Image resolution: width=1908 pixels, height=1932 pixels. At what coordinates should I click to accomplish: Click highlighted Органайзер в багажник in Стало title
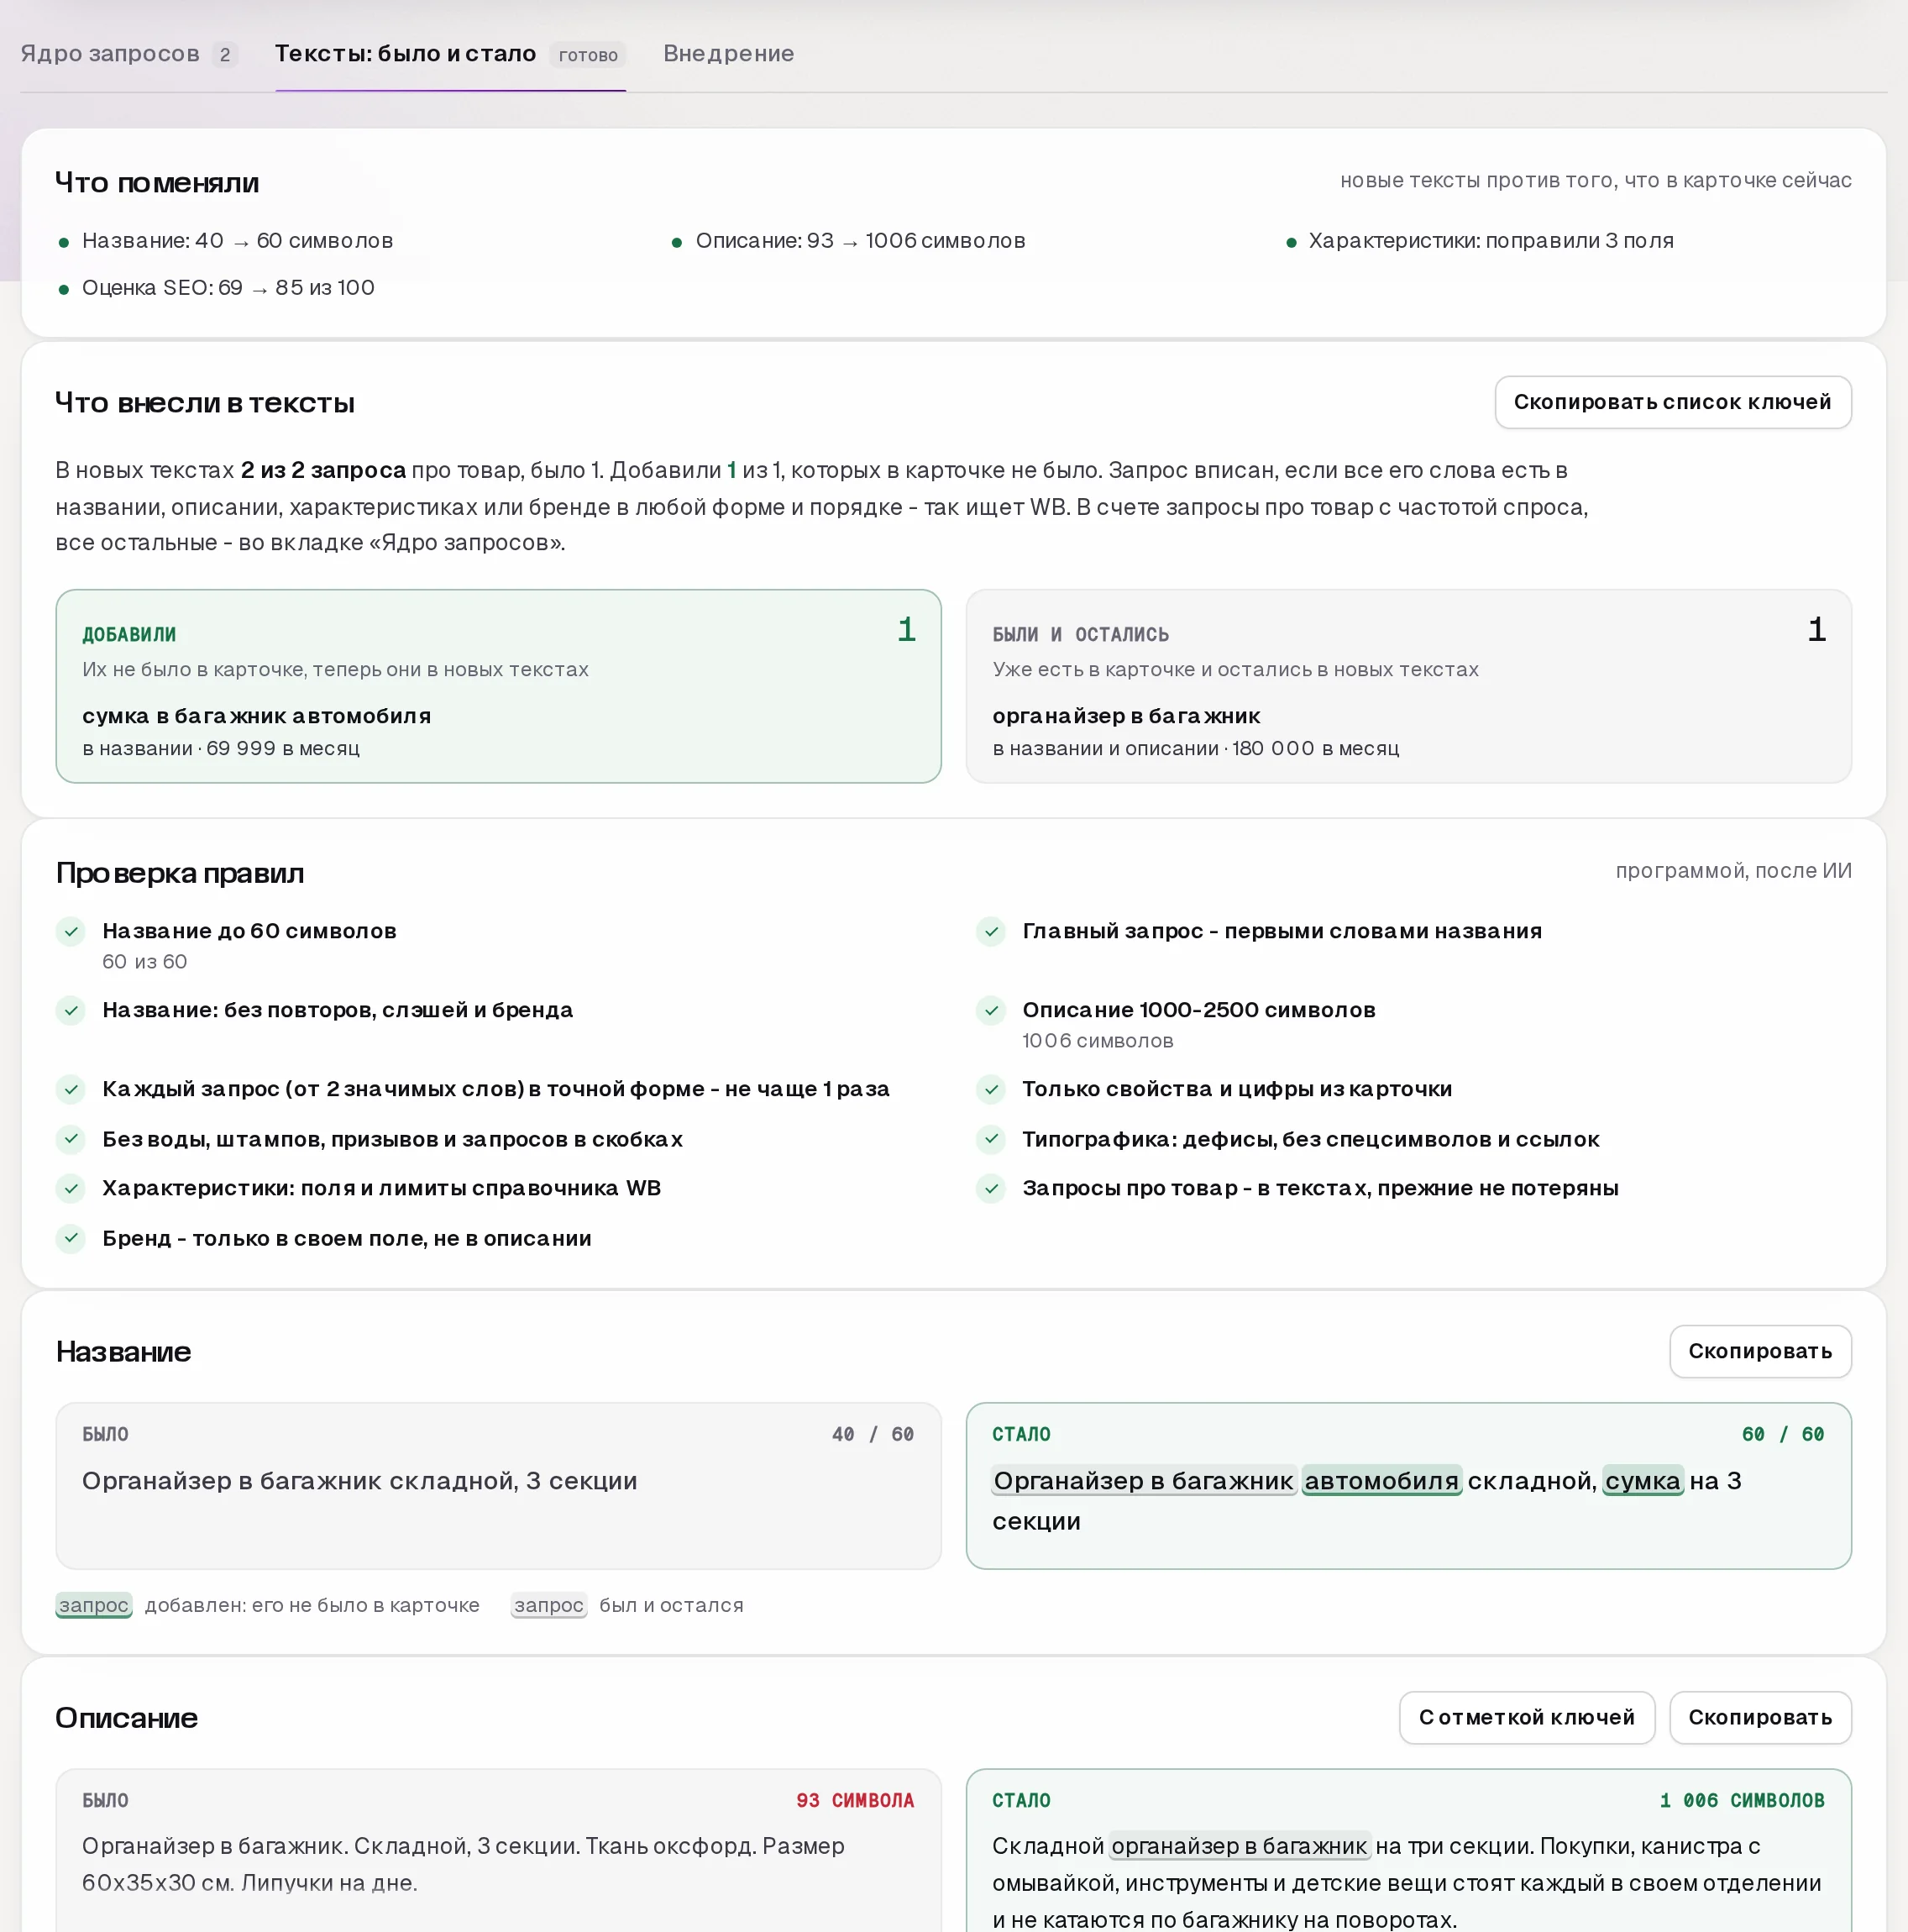click(1143, 1481)
